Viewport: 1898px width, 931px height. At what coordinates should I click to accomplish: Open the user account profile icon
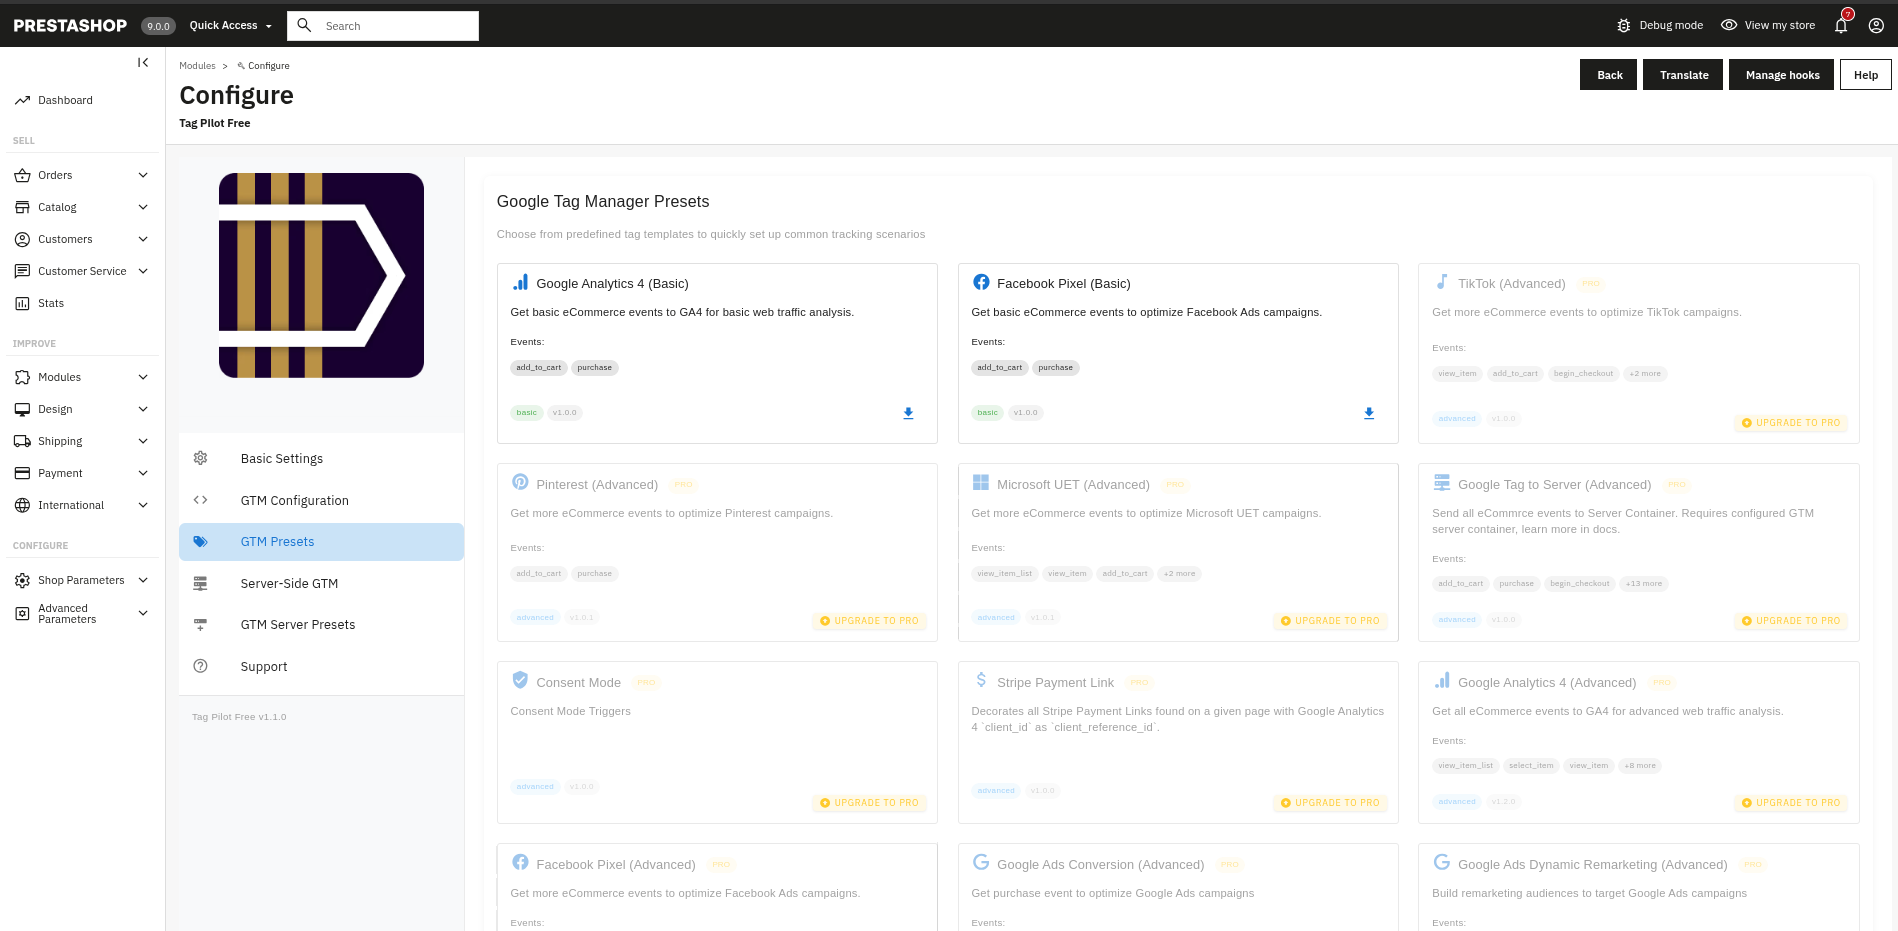(x=1876, y=26)
